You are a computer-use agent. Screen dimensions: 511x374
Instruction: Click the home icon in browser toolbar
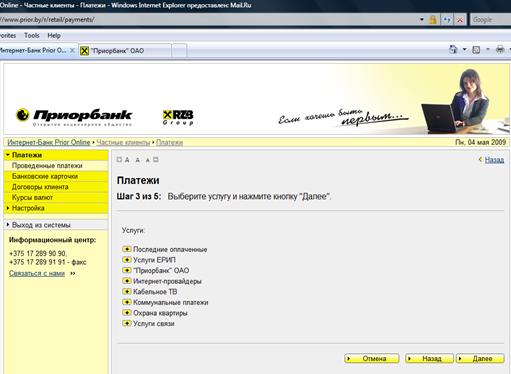click(x=453, y=50)
